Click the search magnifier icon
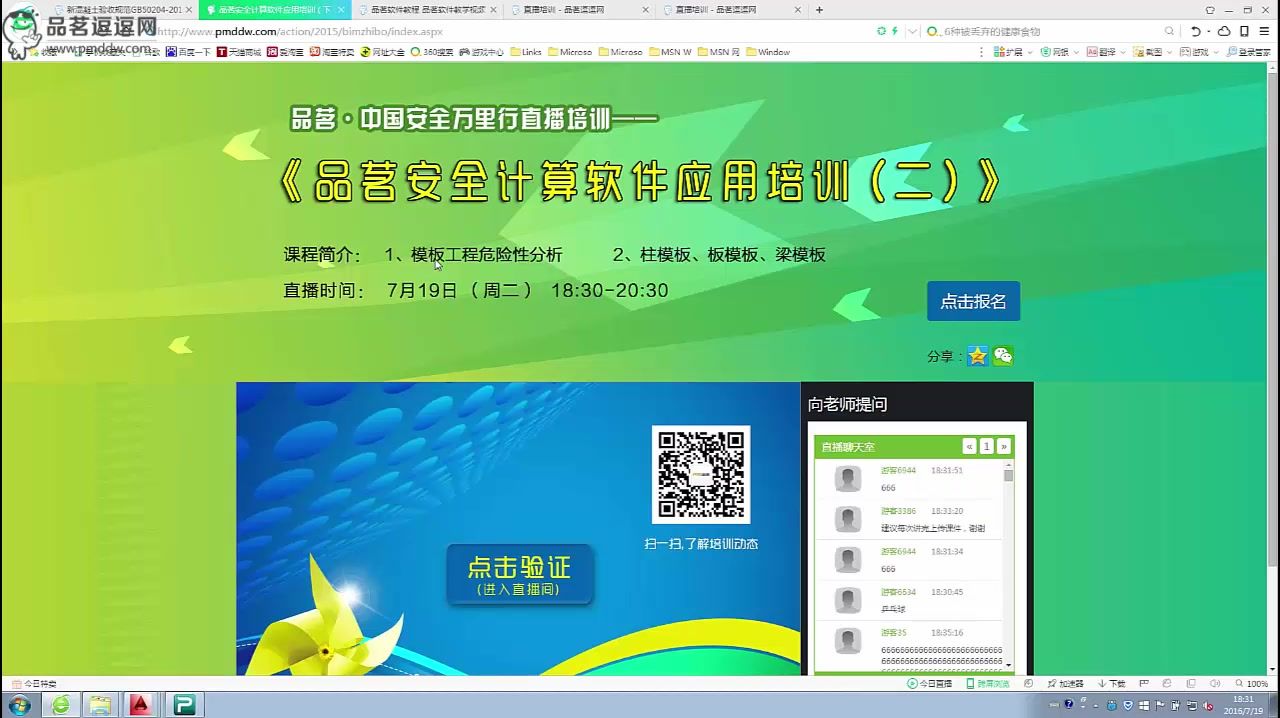This screenshot has height=718, width=1280. [1169, 32]
